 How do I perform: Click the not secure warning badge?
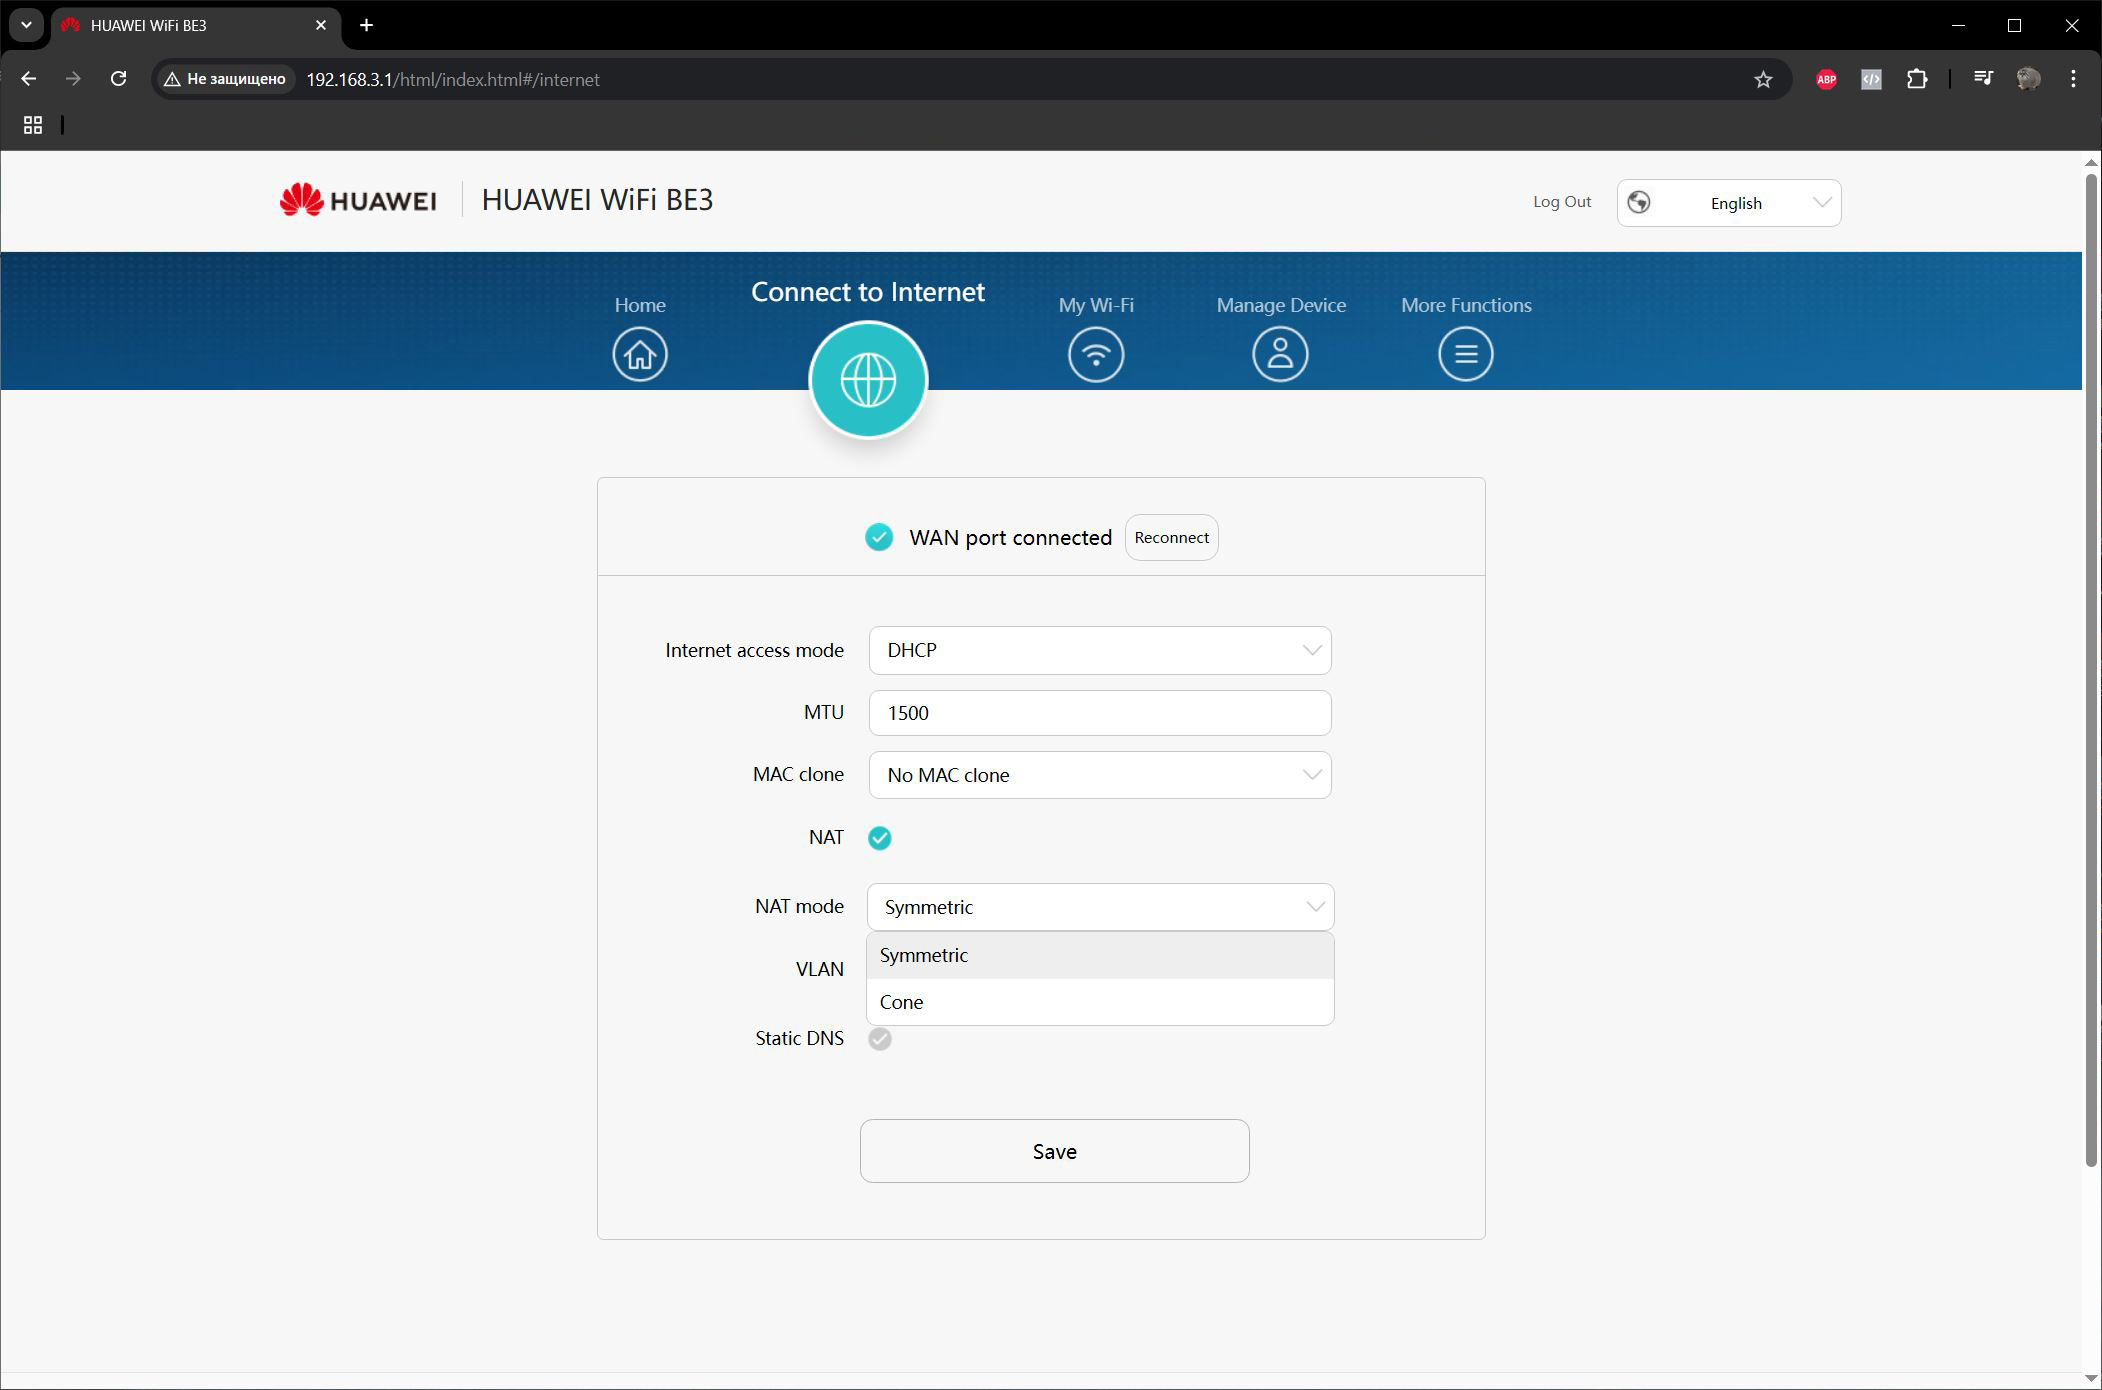pyautogui.click(x=226, y=79)
